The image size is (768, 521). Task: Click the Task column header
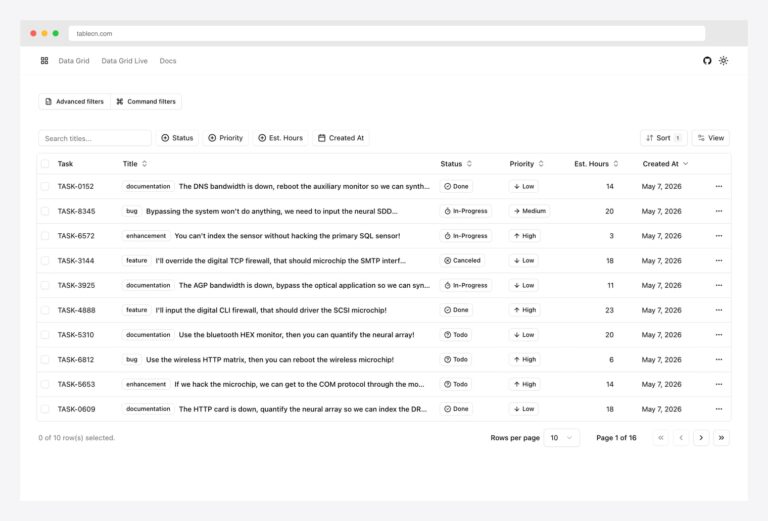[x=65, y=164]
